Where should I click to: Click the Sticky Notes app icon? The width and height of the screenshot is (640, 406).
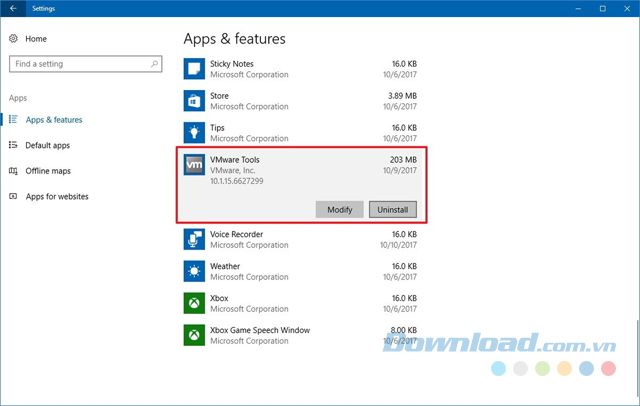(194, 69)
